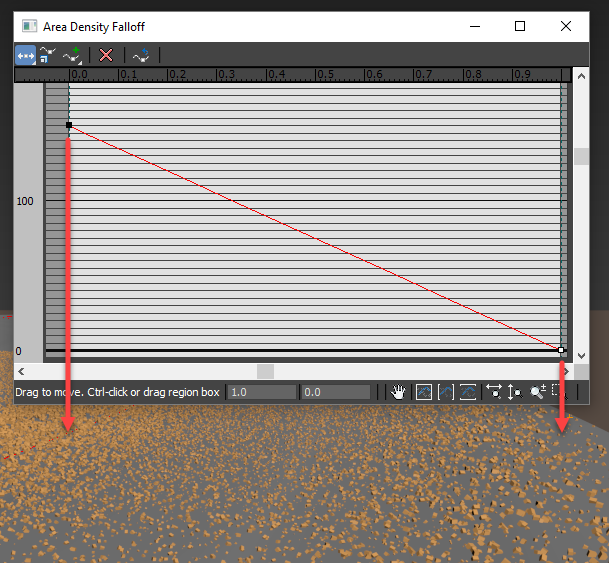Click the horizontal scrollbar thumb
The height and width of the screenshot is (563, 609).
[265, 371]
